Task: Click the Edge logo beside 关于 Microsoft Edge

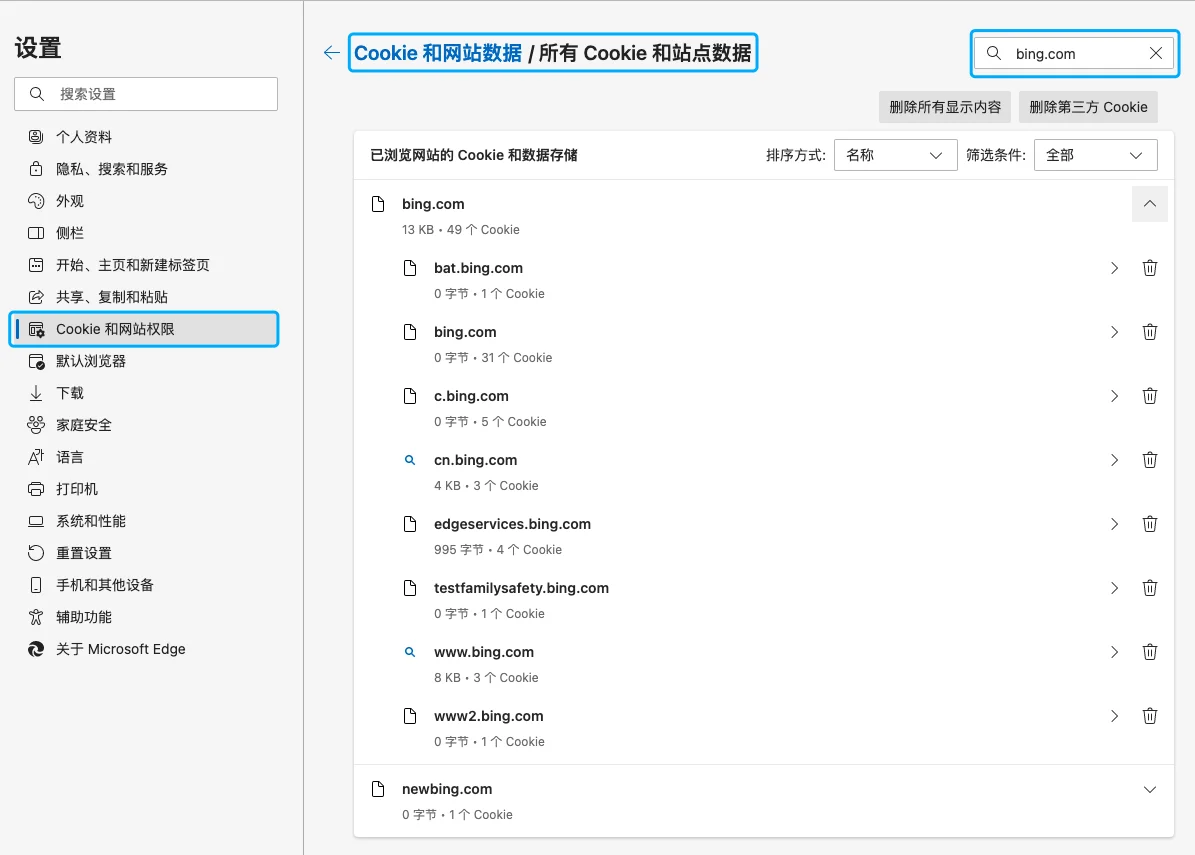Action: click(36, 649)
